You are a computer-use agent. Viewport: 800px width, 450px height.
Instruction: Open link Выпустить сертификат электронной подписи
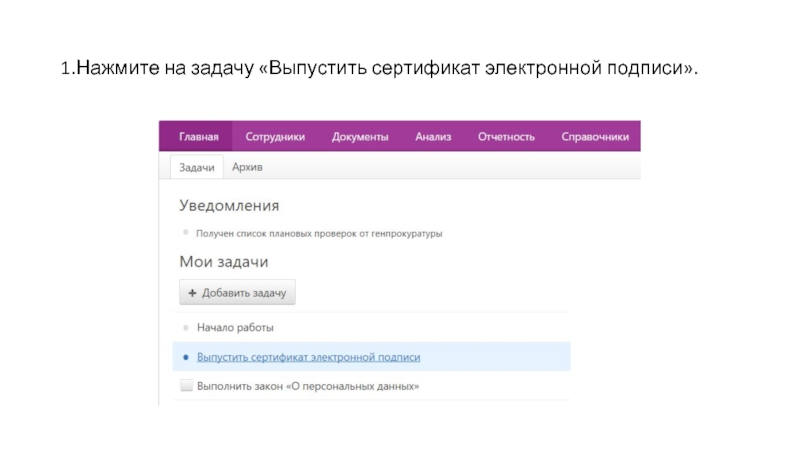point(309,357)
